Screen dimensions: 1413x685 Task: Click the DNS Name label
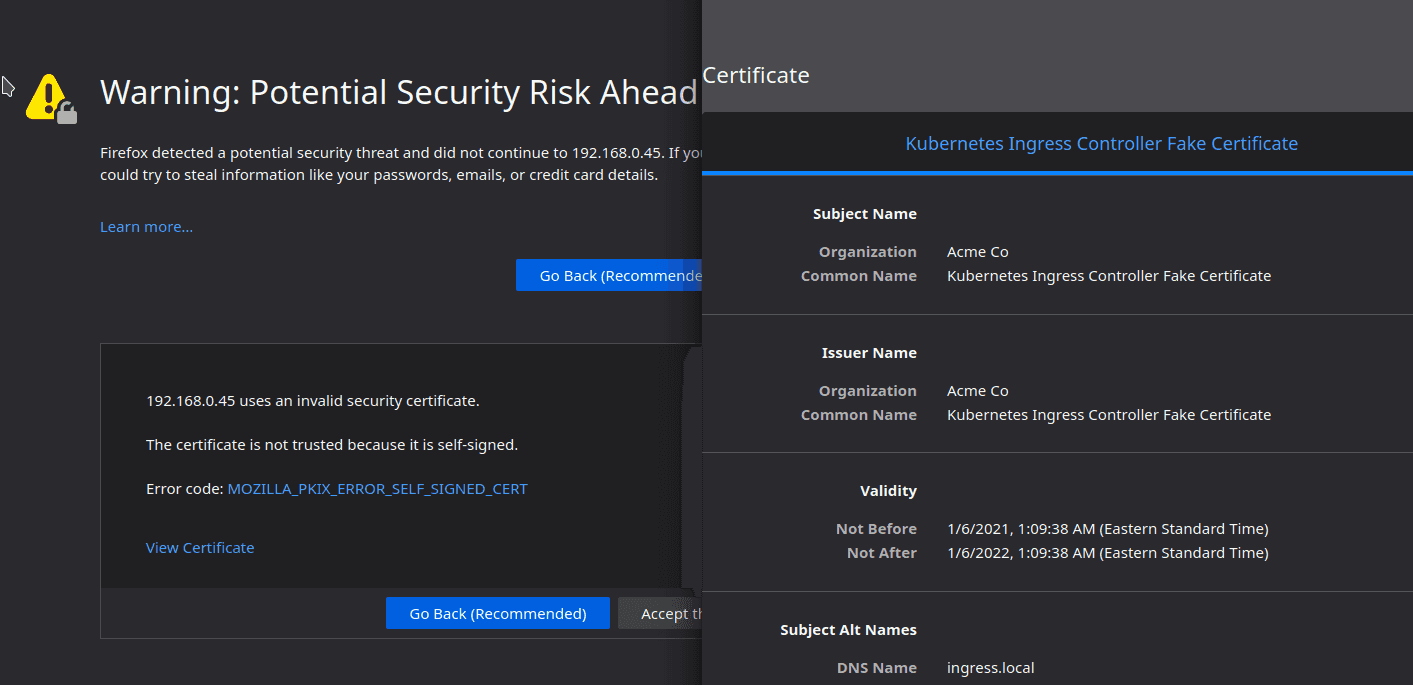coord(877,668)
